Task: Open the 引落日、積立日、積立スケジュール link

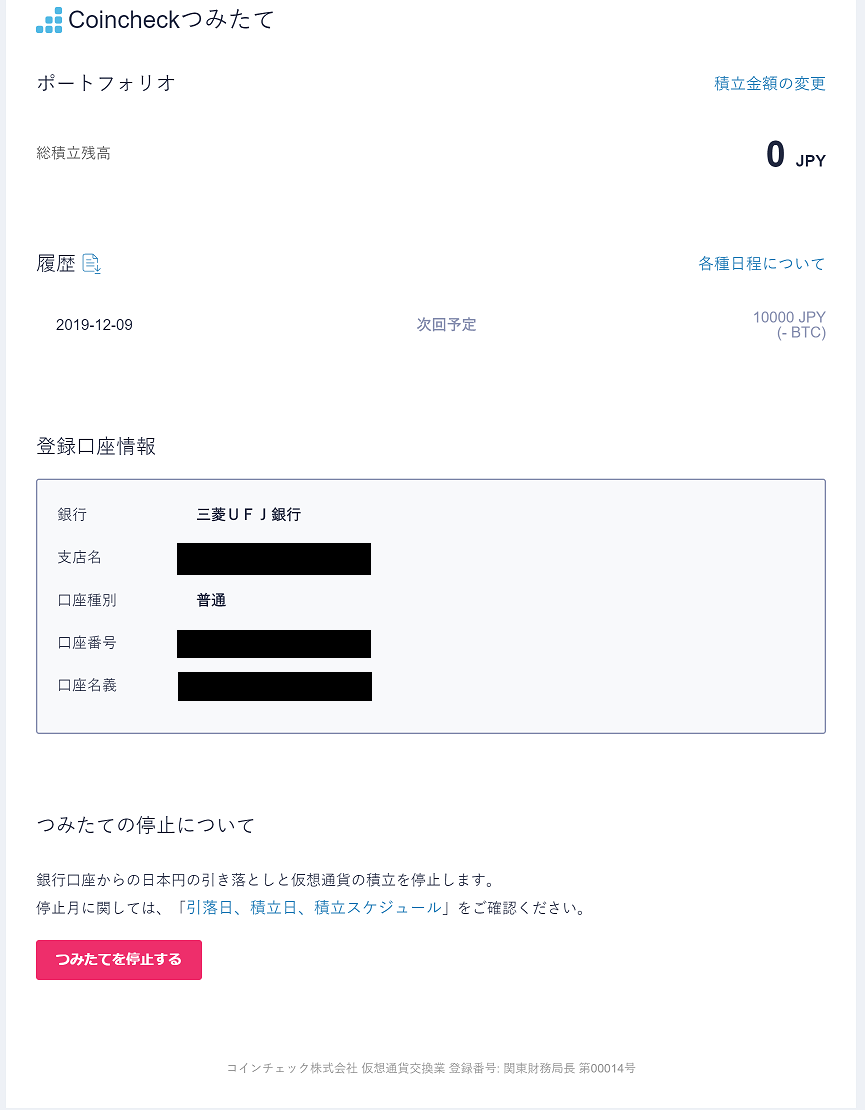Action: tap(313, 908)
